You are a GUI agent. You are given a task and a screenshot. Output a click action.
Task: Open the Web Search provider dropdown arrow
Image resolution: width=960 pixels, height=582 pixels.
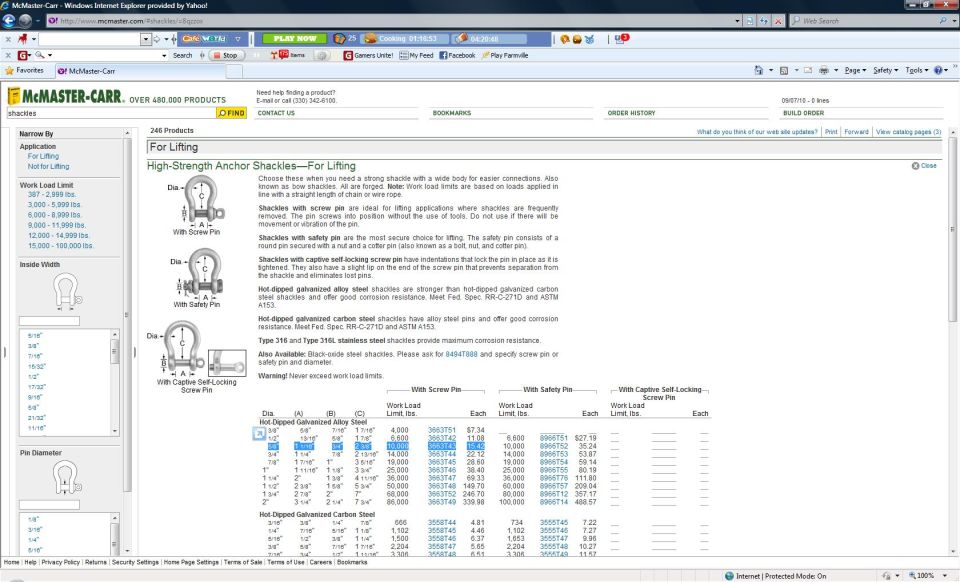pyautogui.click(x=954, y=21)
